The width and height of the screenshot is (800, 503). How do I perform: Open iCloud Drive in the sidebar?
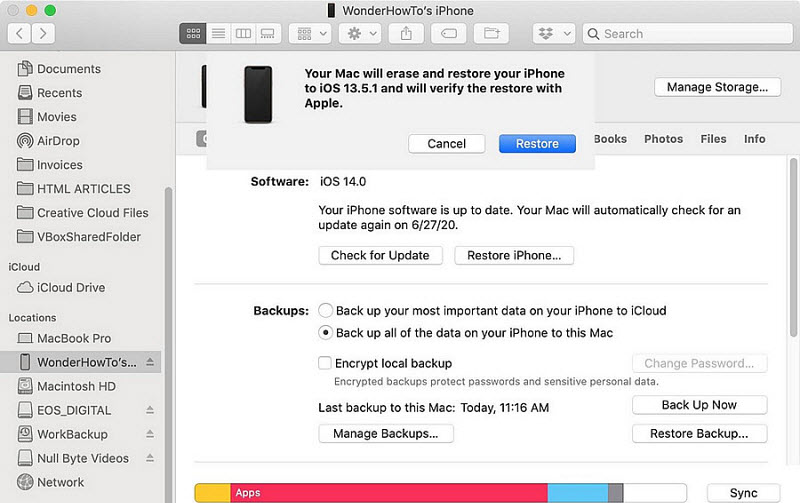tap(61, 288)
